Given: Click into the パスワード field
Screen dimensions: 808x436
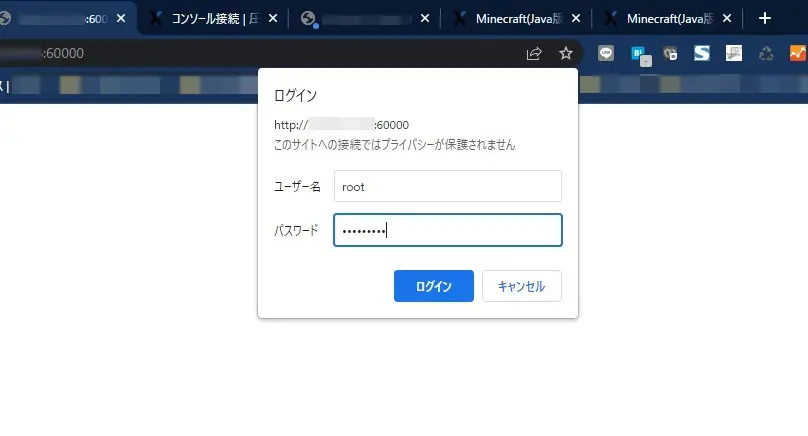Looking at the screenshot, I should (447, 230).
